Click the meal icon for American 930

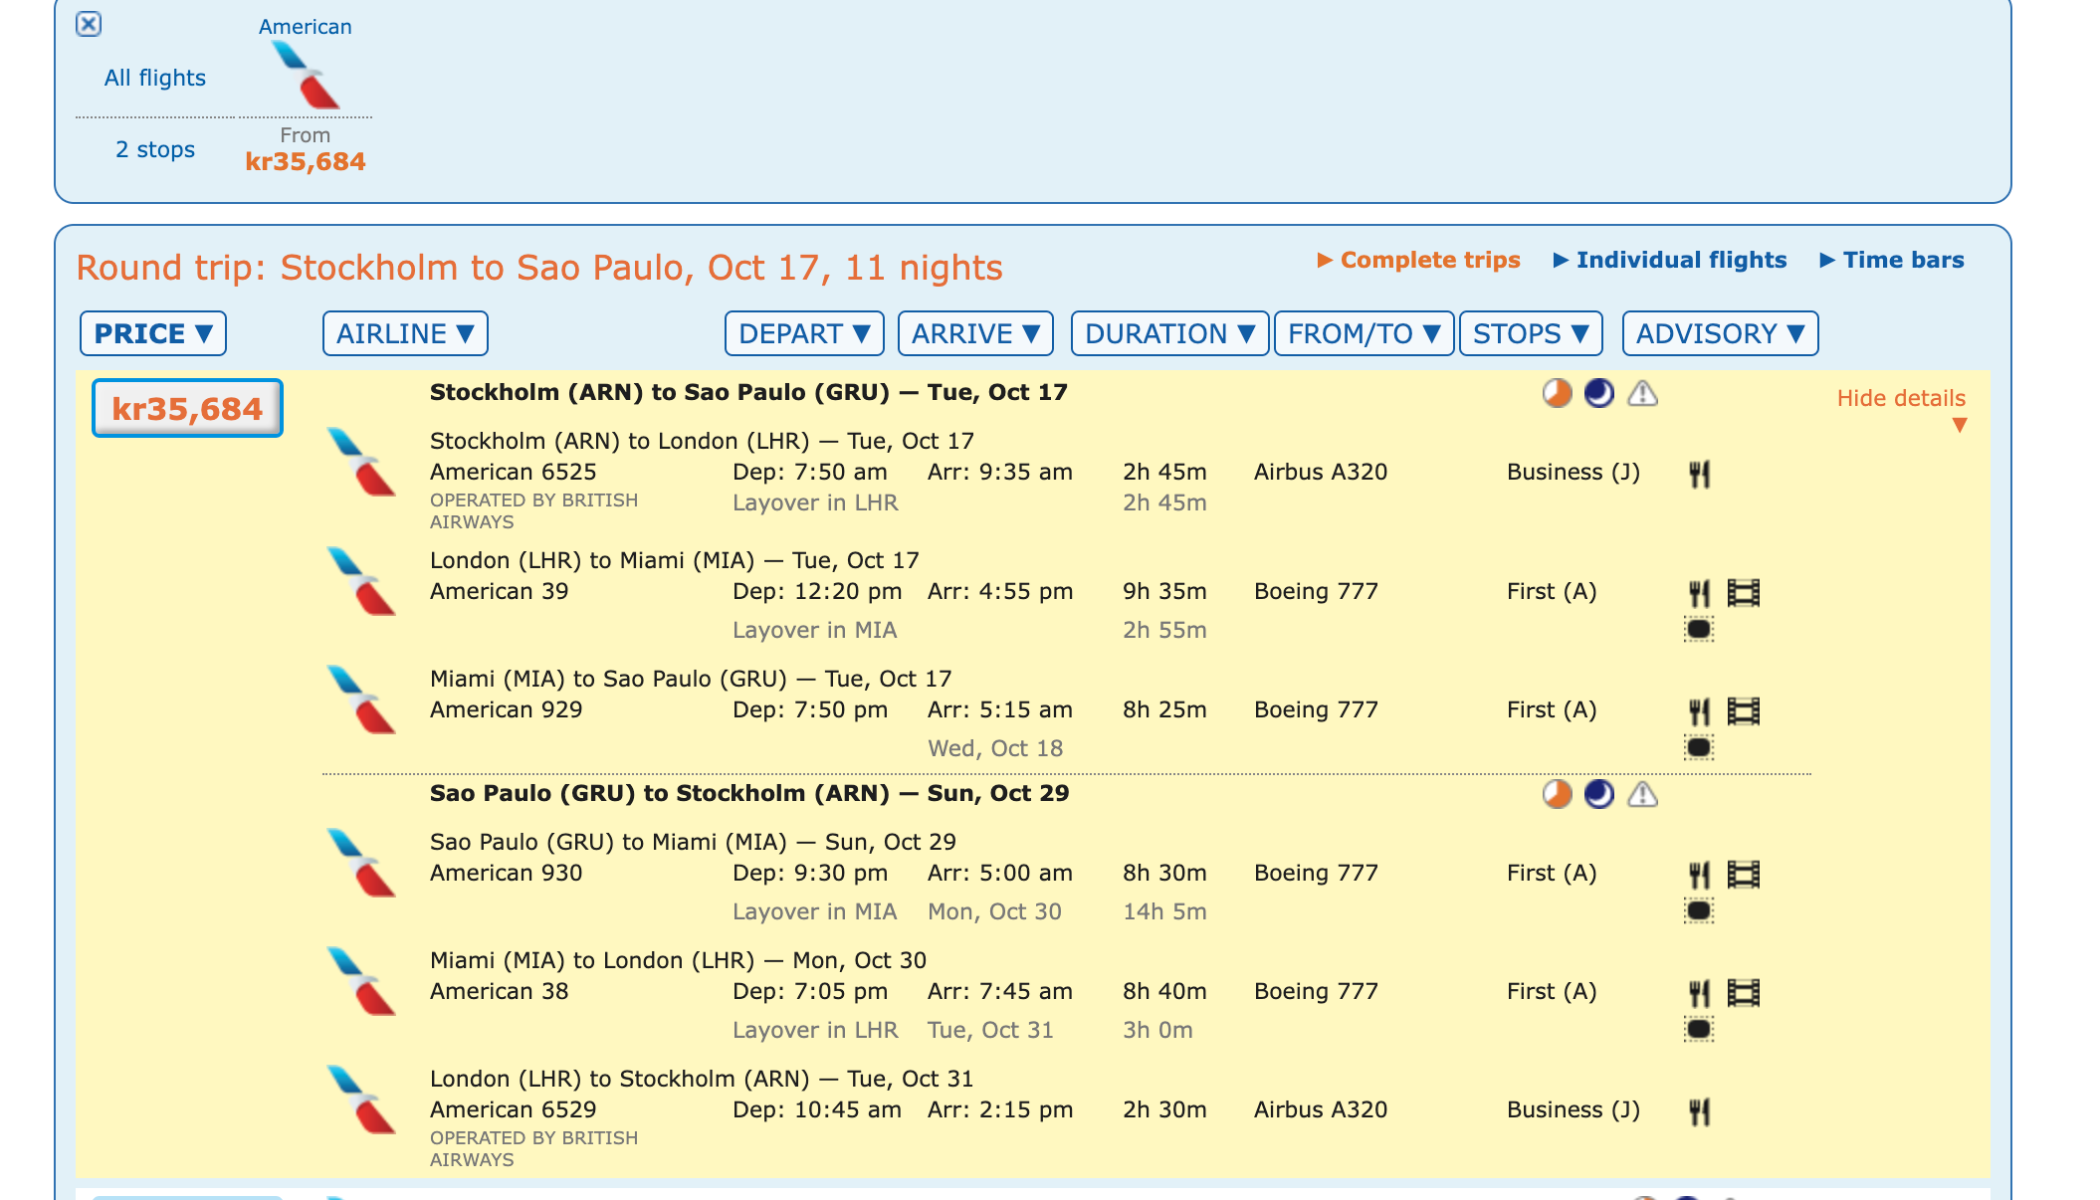pos(1699,875)
